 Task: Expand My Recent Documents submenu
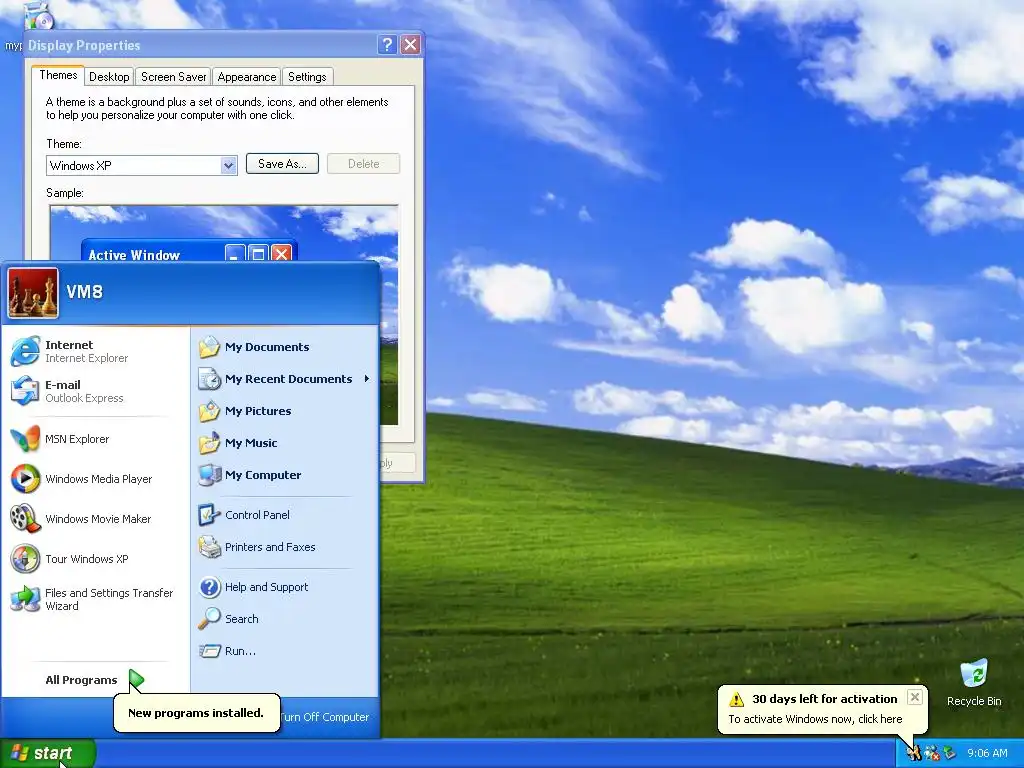[285, 379]
